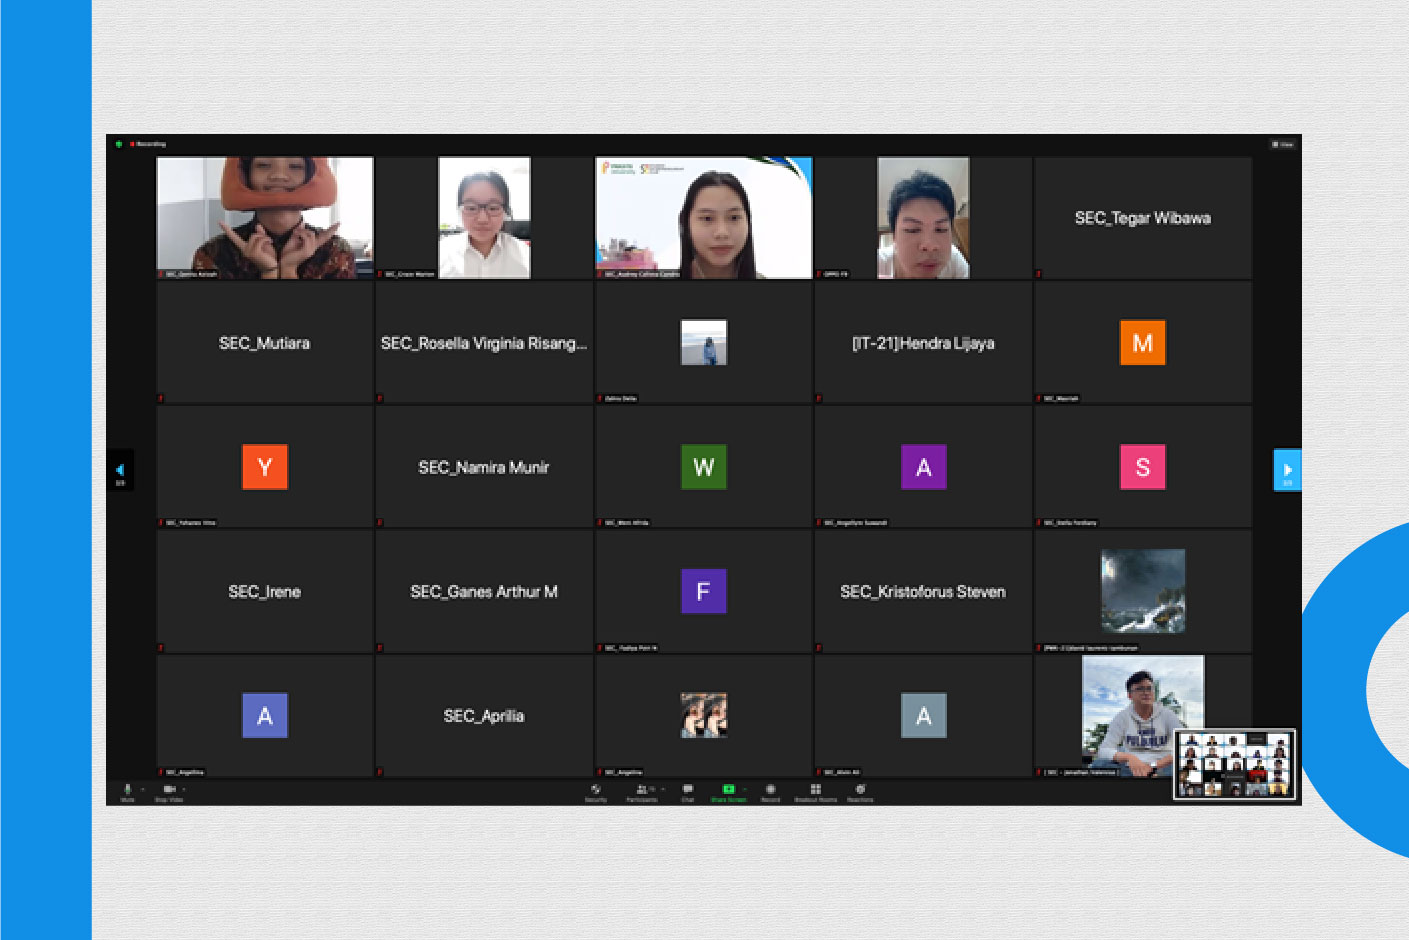Click the Record icon in the toolbar

tap(770, 791)
